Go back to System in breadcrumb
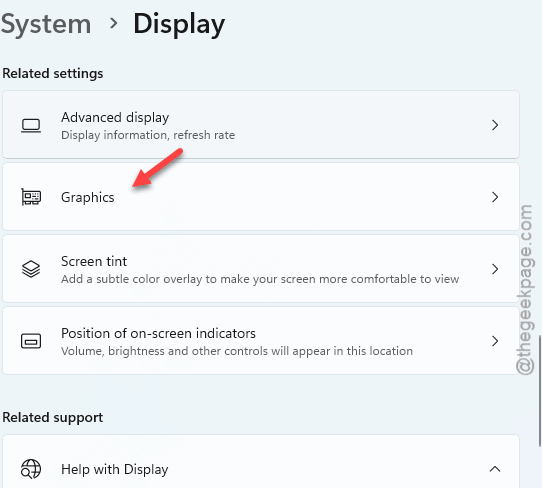 (46, 24)
